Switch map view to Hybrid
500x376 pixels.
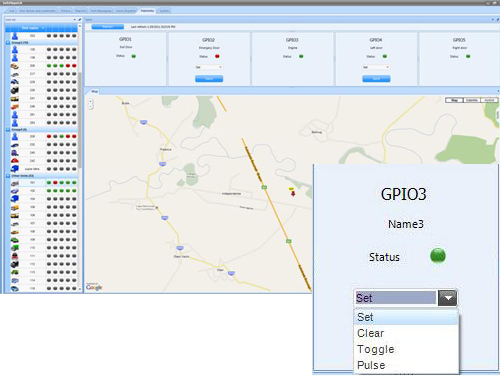tap(489, 100)
